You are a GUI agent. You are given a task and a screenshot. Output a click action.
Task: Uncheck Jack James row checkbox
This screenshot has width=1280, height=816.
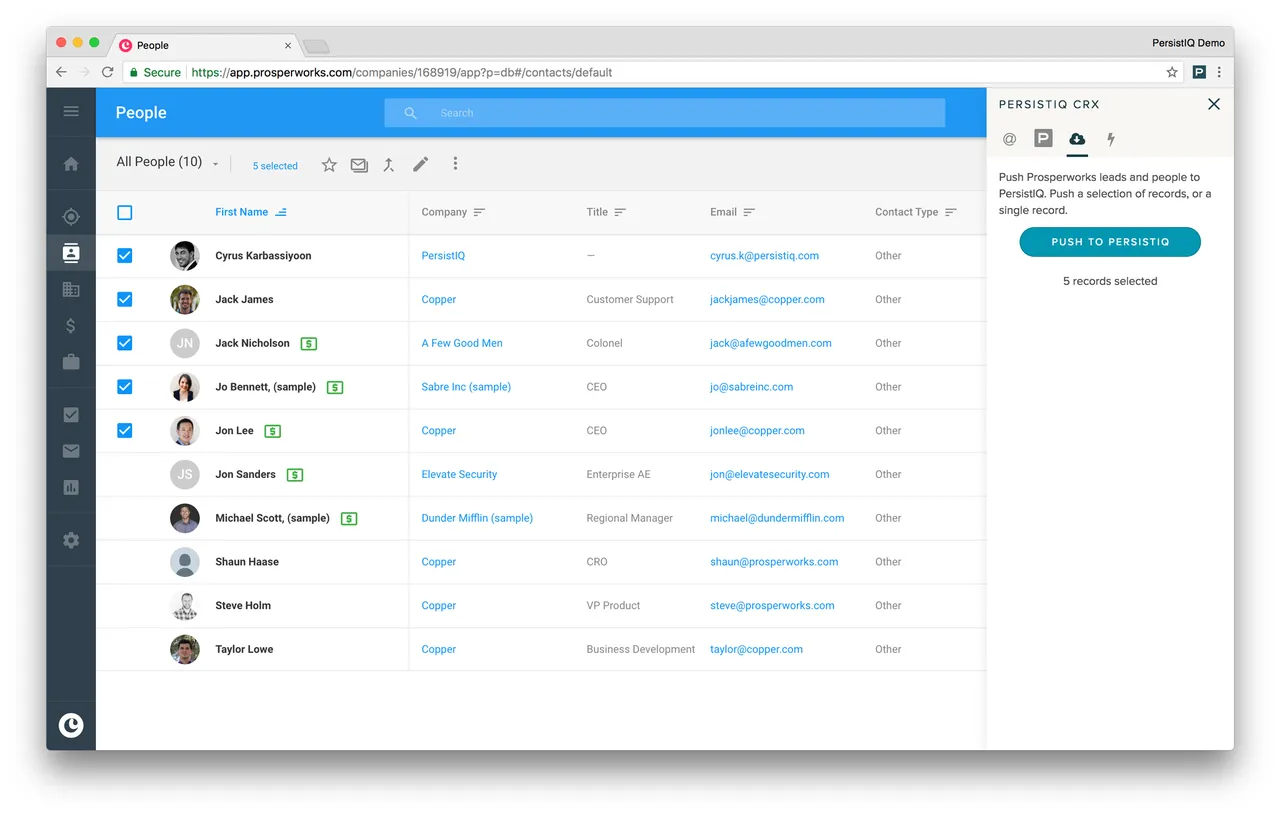[x=124, y=299]
